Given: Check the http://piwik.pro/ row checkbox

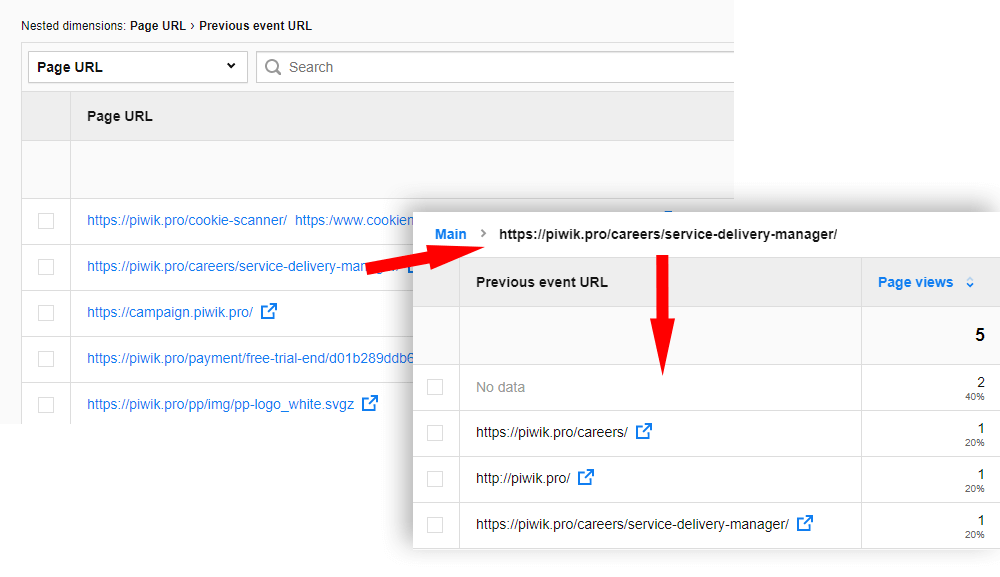Looking at the screenshot, I should pos(435,479).
